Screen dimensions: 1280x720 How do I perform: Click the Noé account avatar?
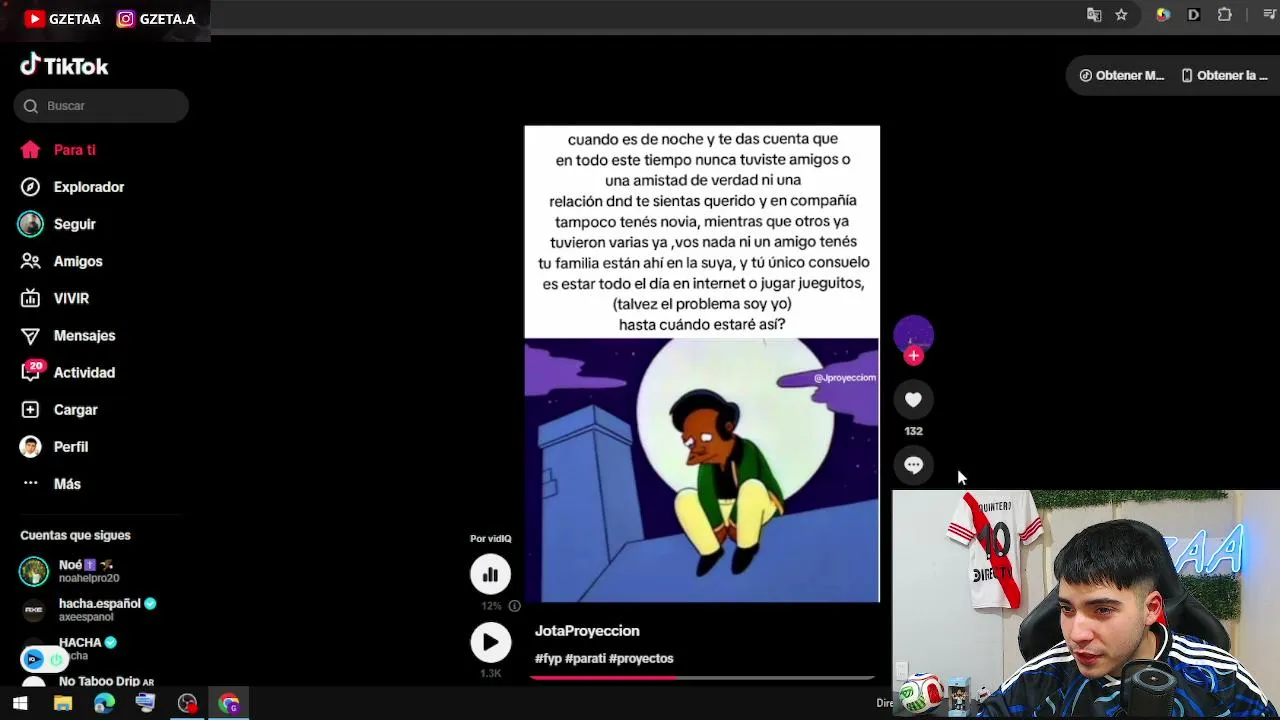tap(34, 571)
